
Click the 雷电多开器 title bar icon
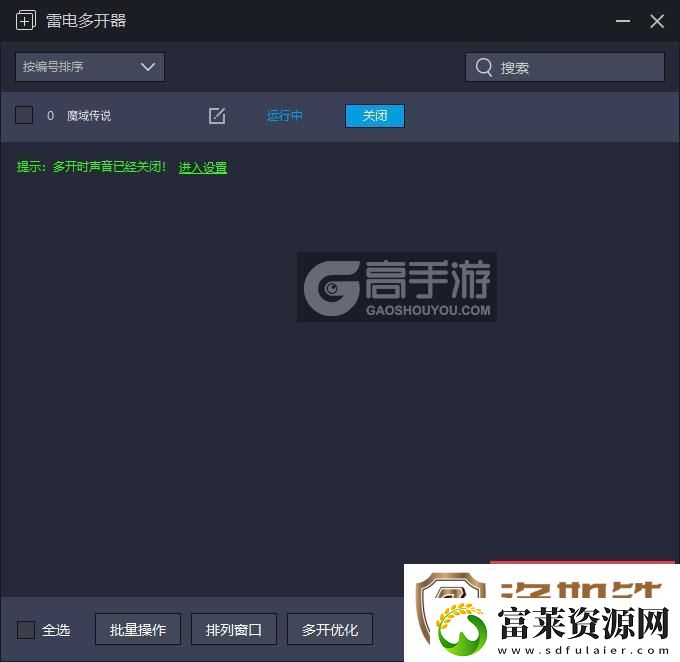click(x=26, y=21)
